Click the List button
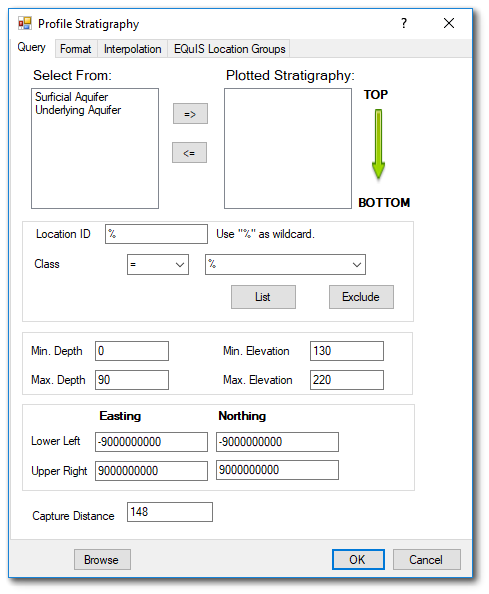Screen dimensions: 489x594 coord(263,297)
